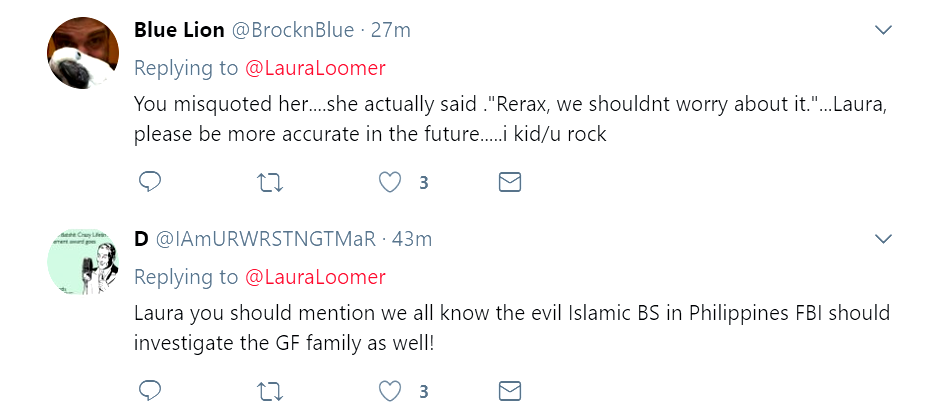Open D's profile avatar
This screenshot has width=928, height=412.
coord(85,262)
